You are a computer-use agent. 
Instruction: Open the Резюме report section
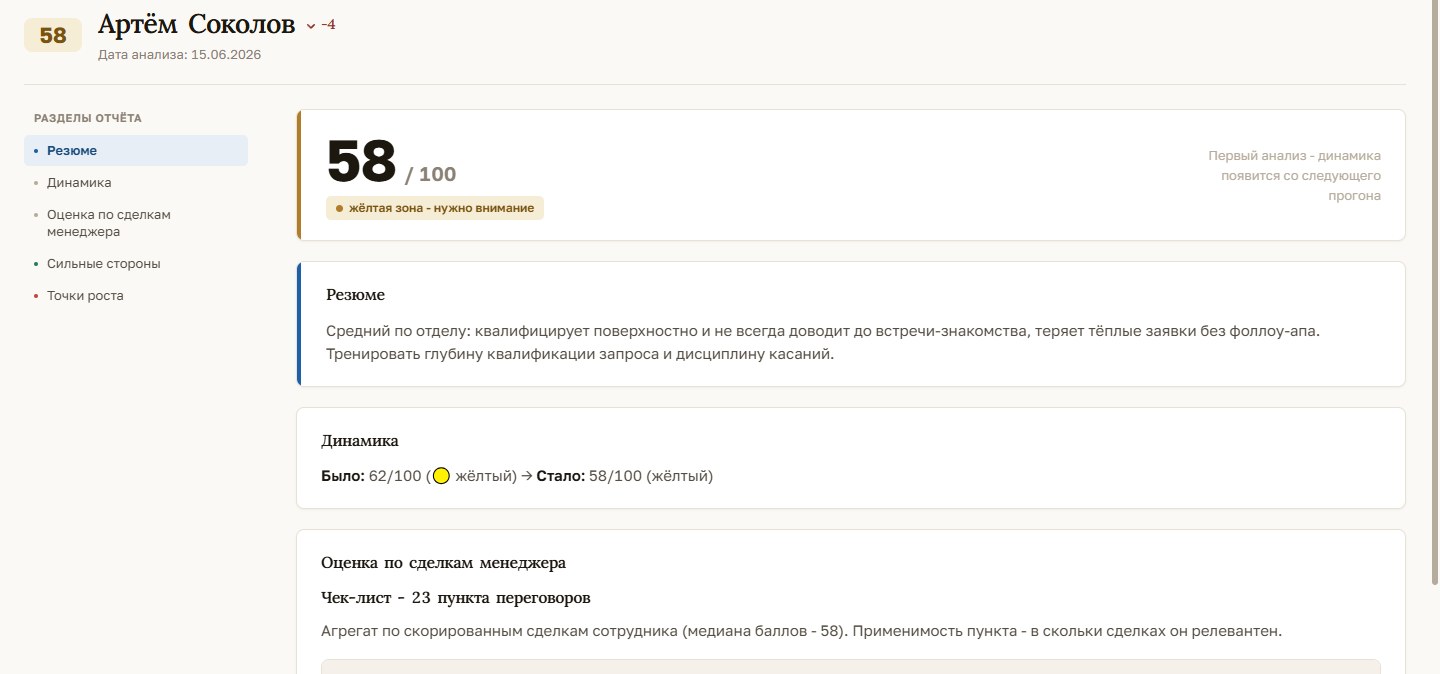coord(136,151)
